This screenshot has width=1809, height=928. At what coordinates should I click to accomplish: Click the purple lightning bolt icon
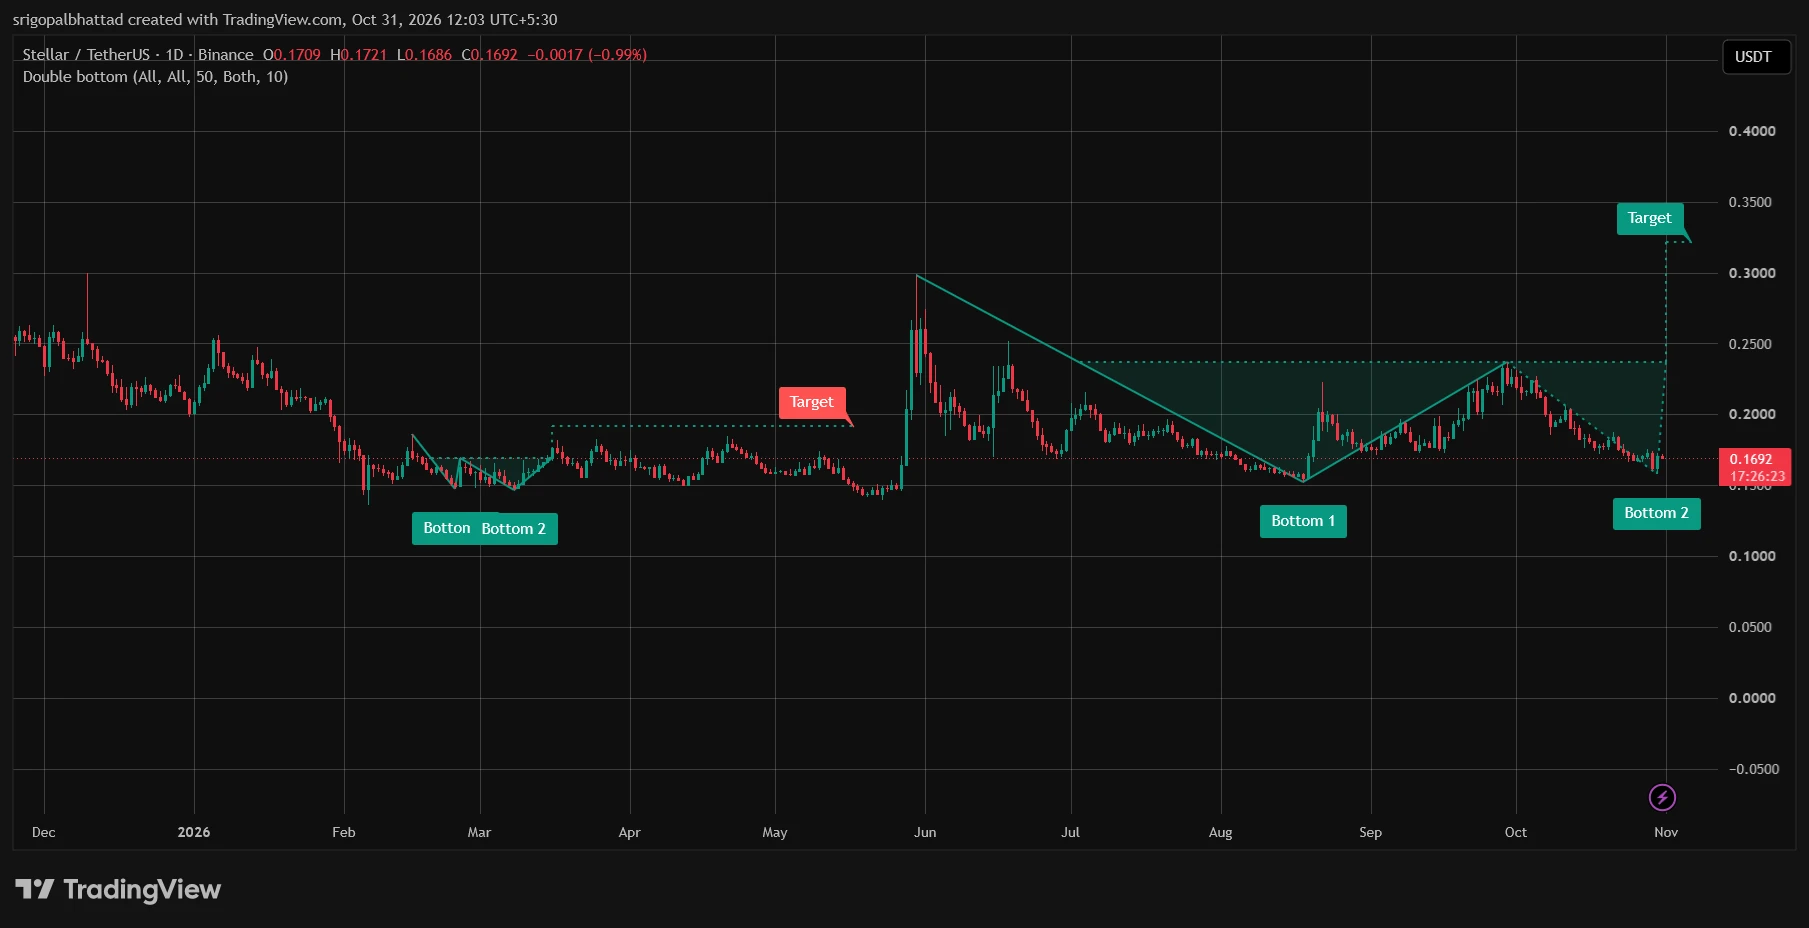pos(1662,797)
